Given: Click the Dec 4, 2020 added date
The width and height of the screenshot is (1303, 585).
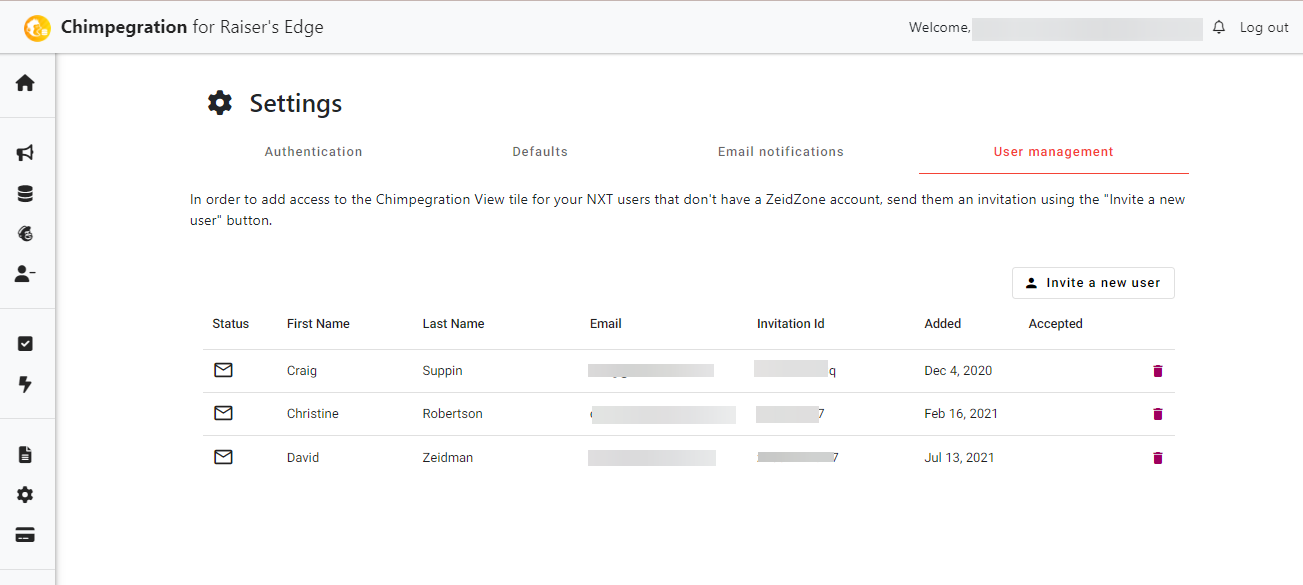Looking at the screenshot, I should click(959, 371).
